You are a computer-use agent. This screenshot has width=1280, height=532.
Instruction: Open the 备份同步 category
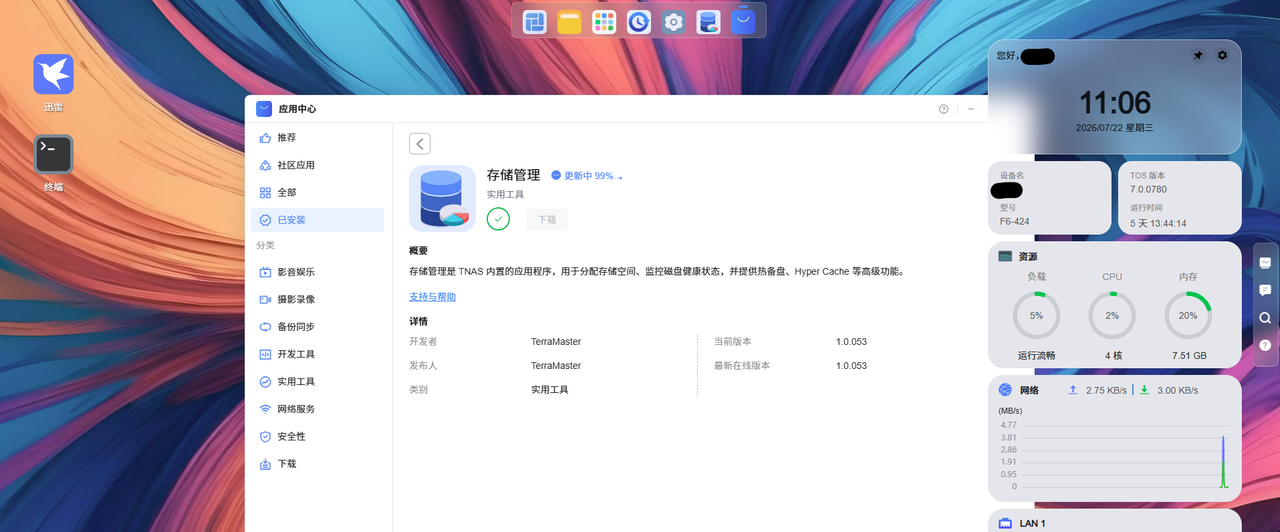(317, 327)
